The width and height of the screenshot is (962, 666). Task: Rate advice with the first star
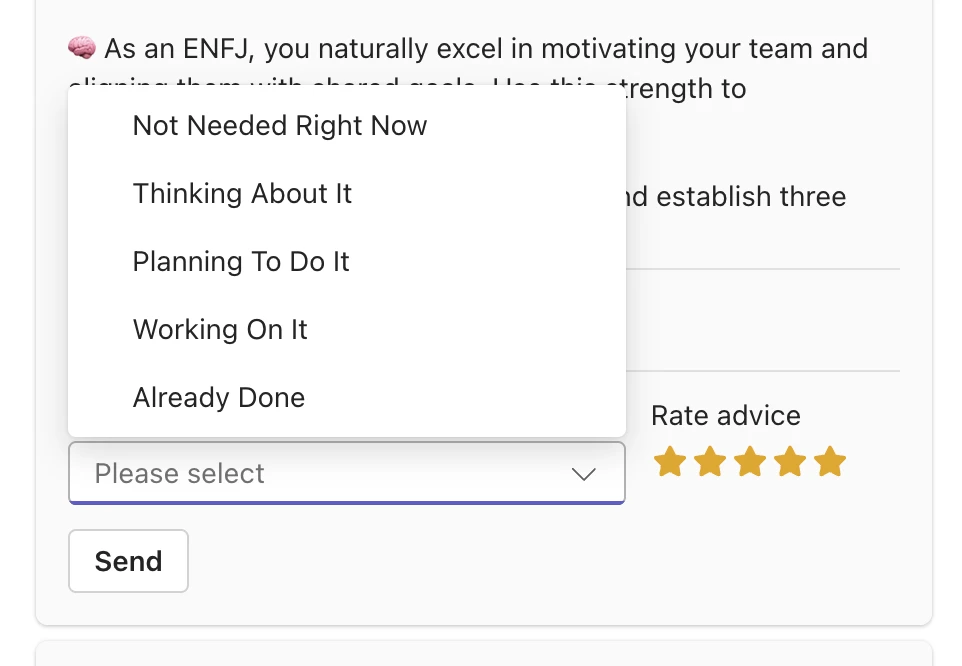669,462
